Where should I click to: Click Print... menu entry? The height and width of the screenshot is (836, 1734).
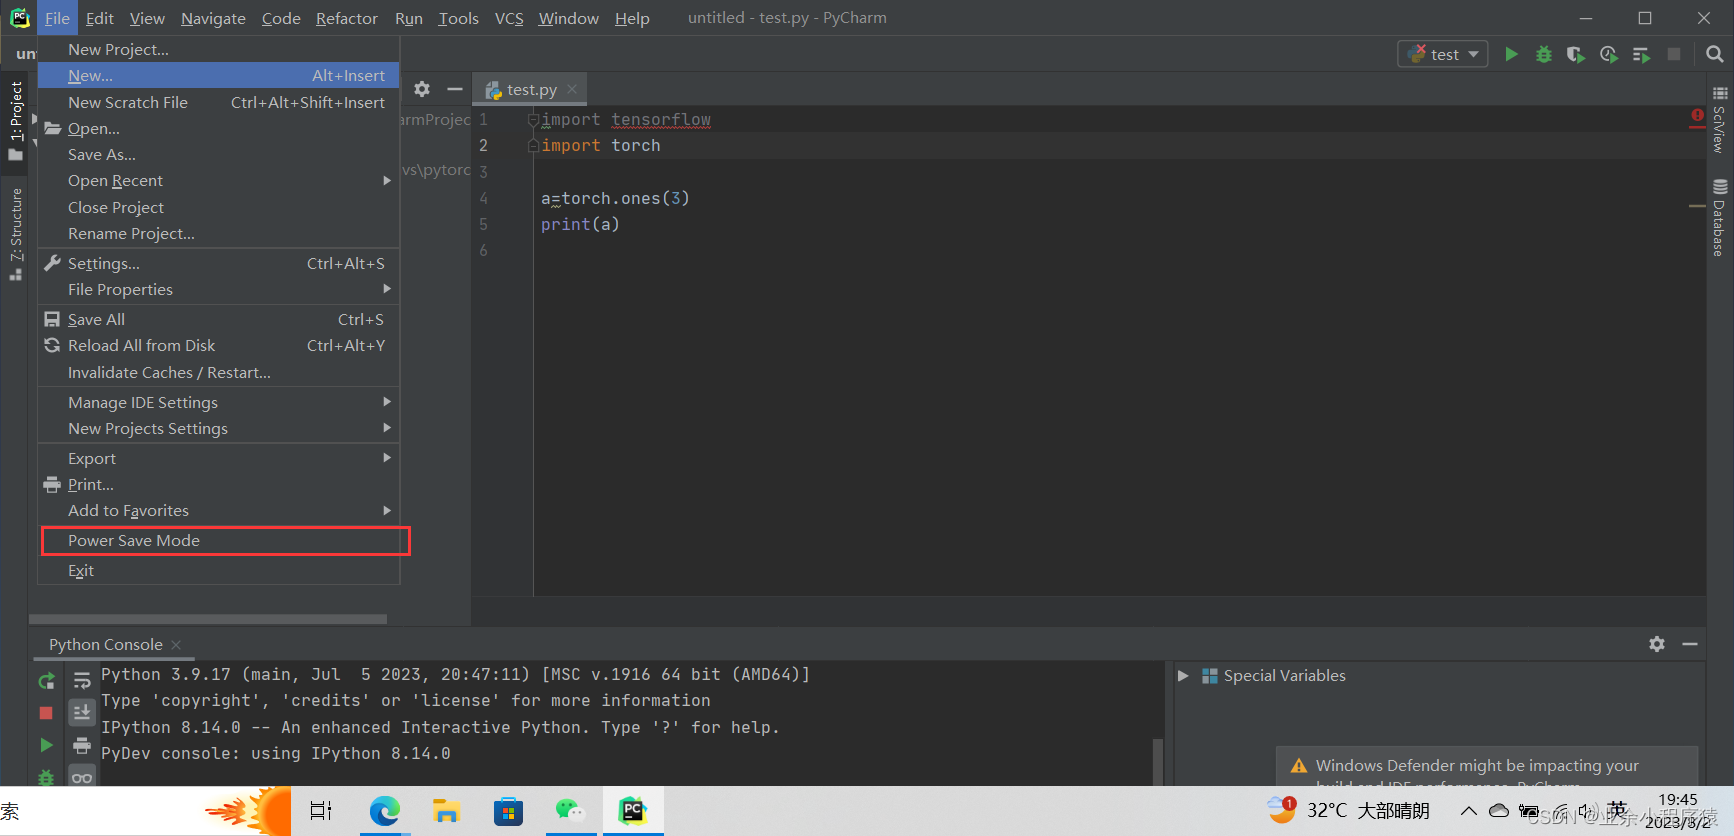[x=218, y=485]
